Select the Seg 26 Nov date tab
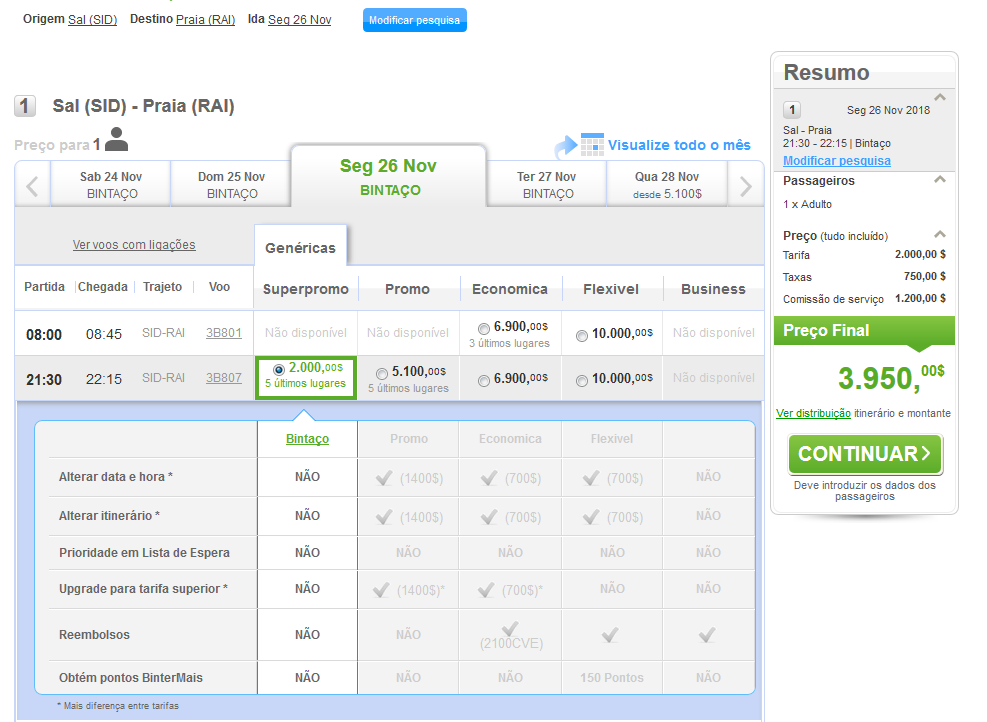987x722 pixels. (388, 176)
